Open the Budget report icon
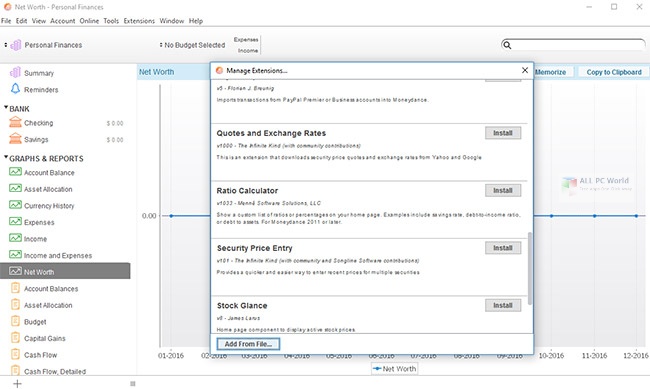This screenshot has height=389, width=650. coord(15,321)
